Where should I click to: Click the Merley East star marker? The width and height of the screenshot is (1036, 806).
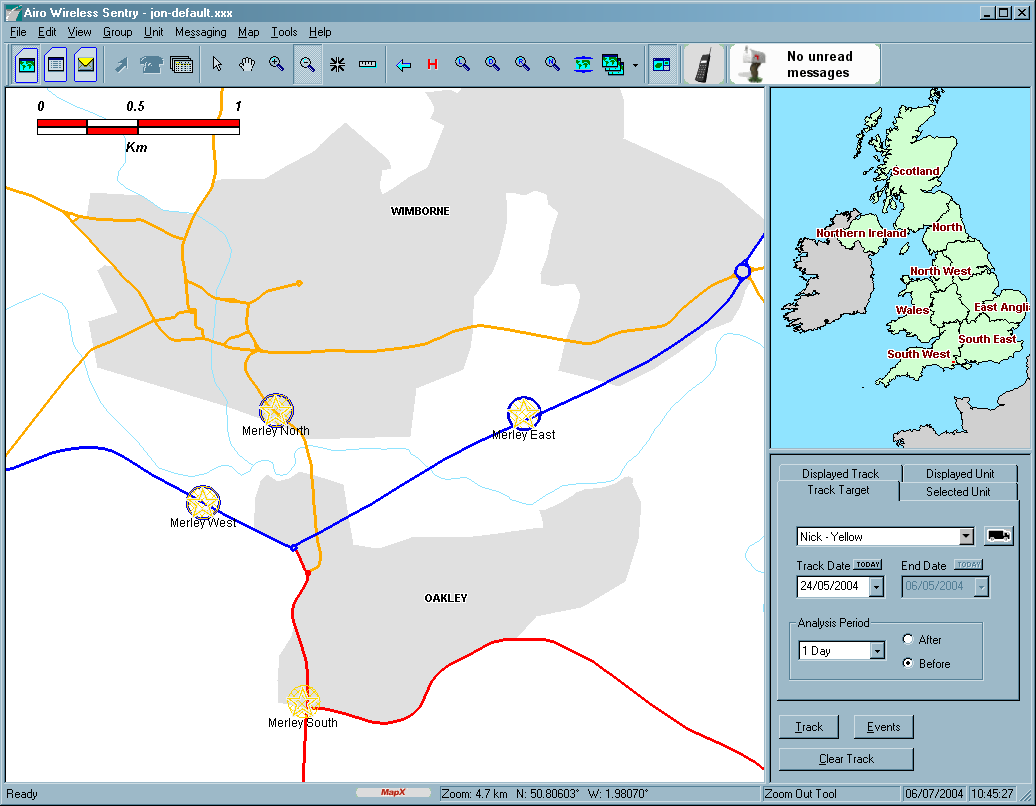coord(524,414)
